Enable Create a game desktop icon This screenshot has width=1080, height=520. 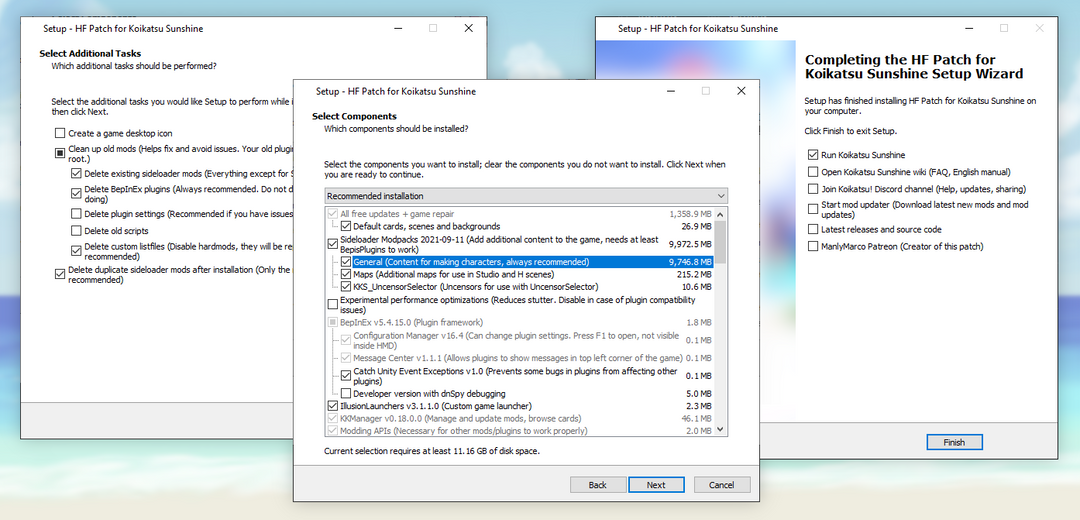(60, 133)
